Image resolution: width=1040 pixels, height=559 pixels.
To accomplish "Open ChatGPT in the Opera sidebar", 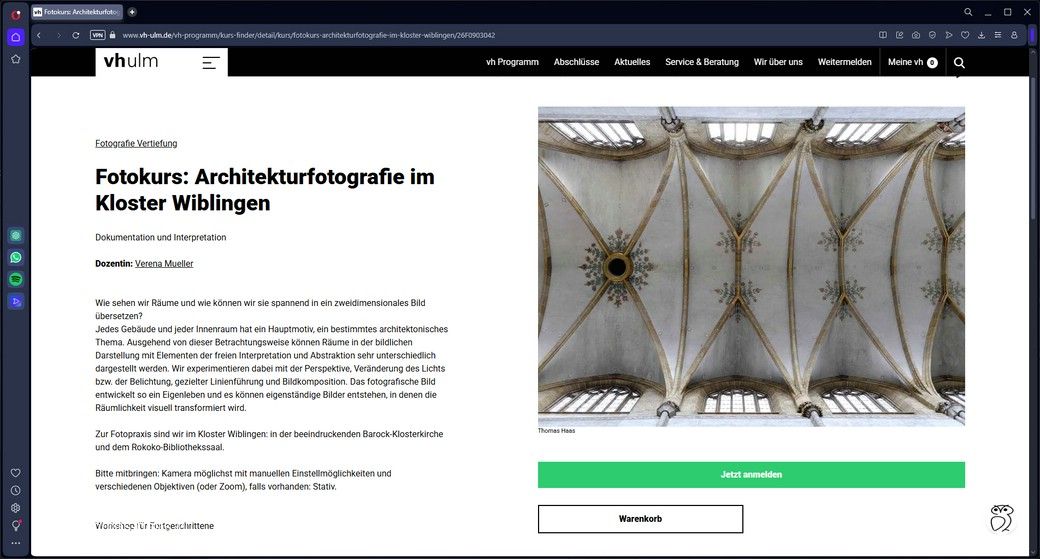I will [x=16, y=235].
